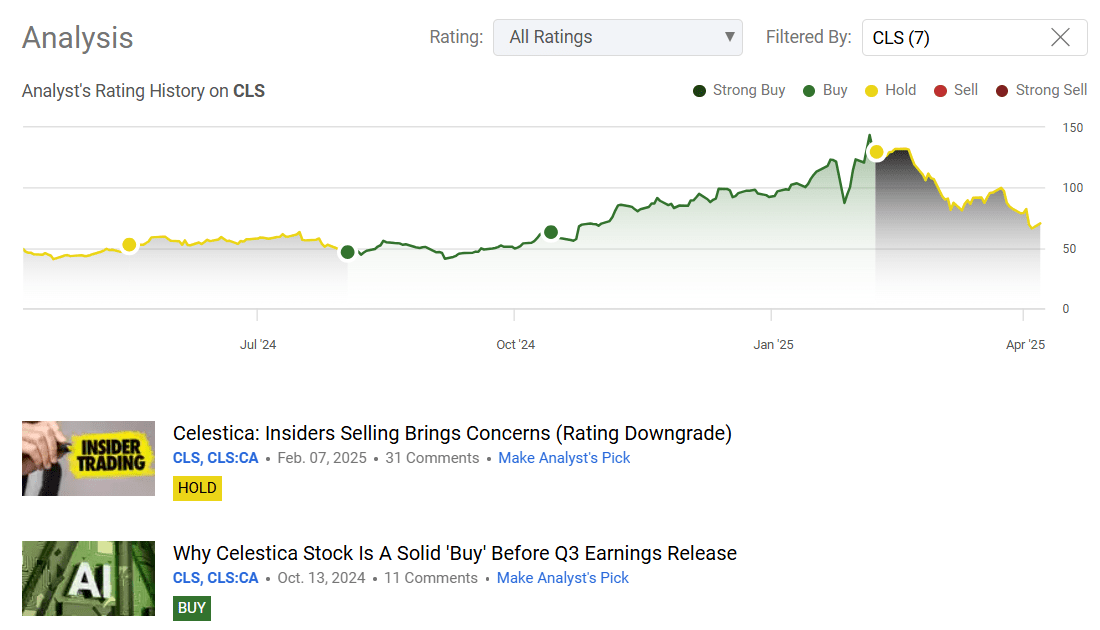Image resolution: width=1100 pixels, height=630 pixels.
Task: Click the HOLD rating badge
Action: [x=197, y=488]
